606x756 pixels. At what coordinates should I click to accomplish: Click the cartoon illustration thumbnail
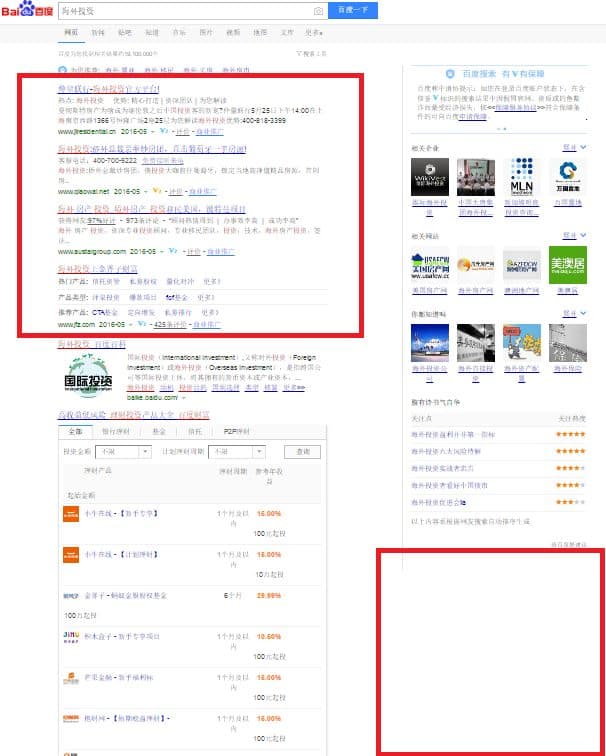[522, 343]
